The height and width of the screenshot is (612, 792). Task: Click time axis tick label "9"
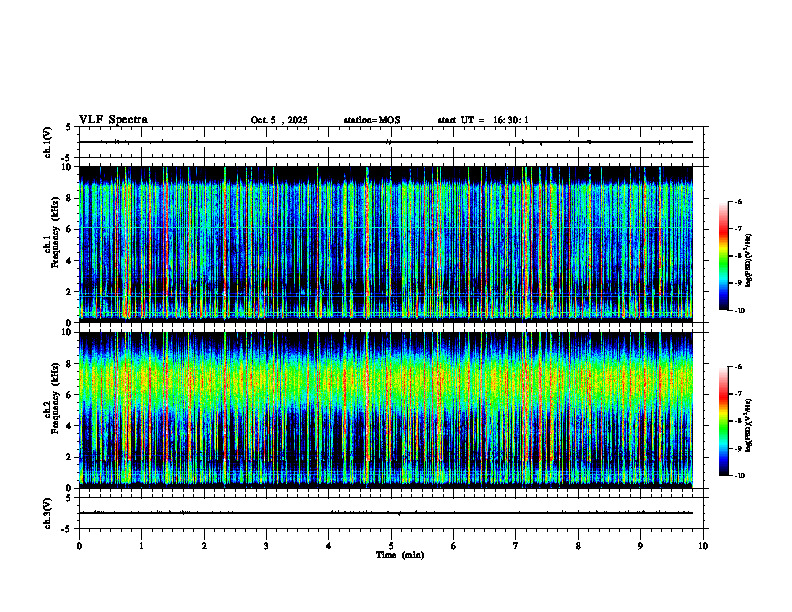[x=640, y=546]
